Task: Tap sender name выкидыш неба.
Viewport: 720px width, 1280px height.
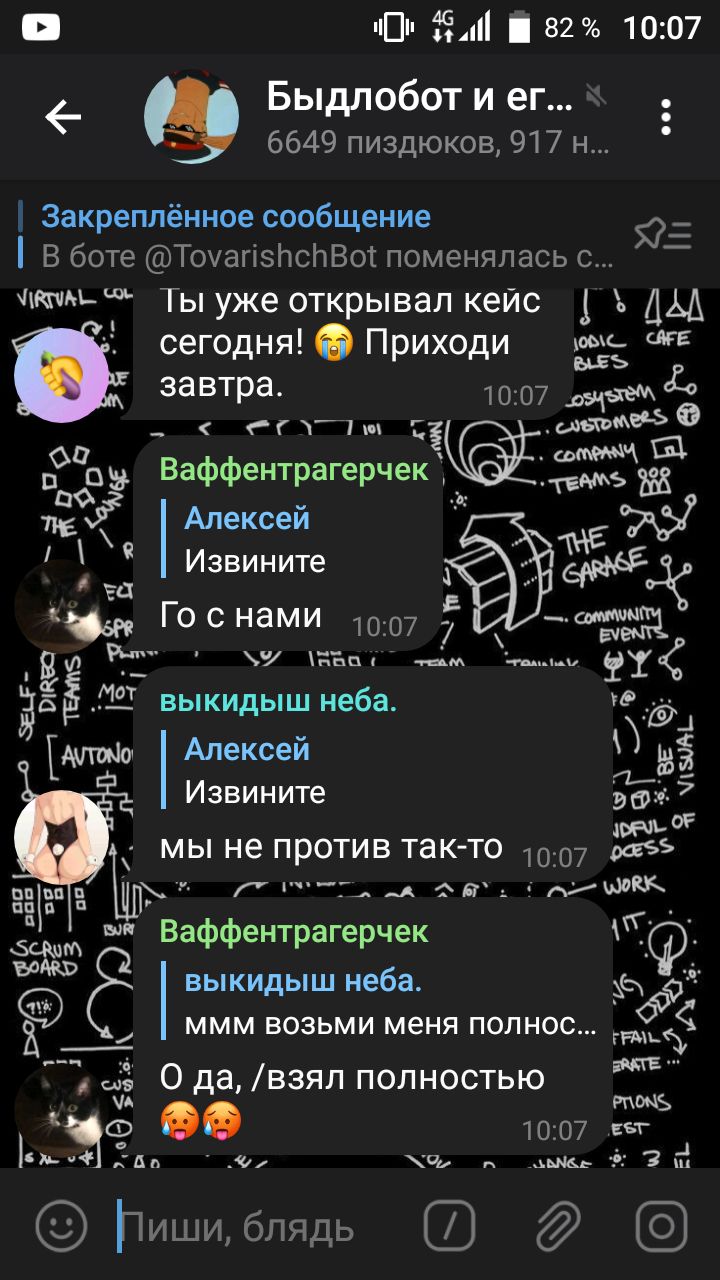Action: click(x=278, y=702)
